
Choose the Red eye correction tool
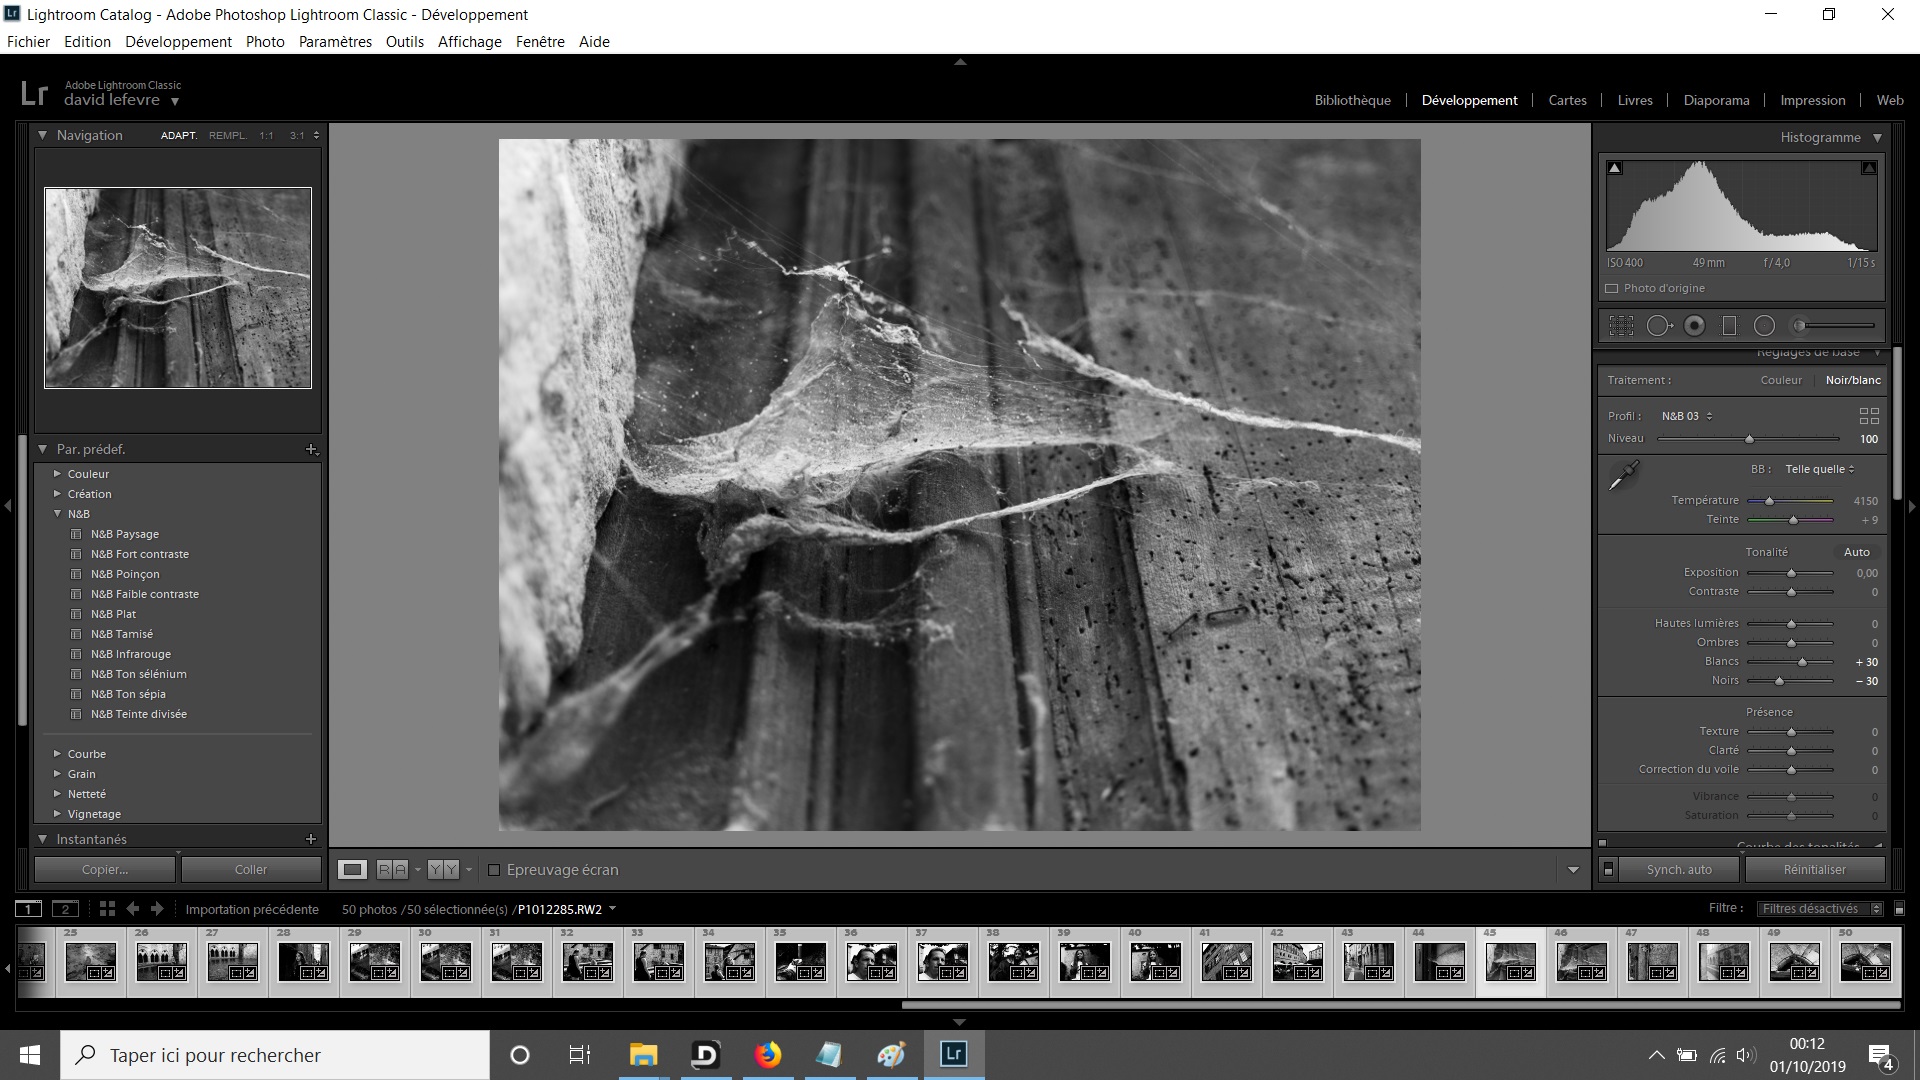pyautogui.click(x=1694, y=326)
